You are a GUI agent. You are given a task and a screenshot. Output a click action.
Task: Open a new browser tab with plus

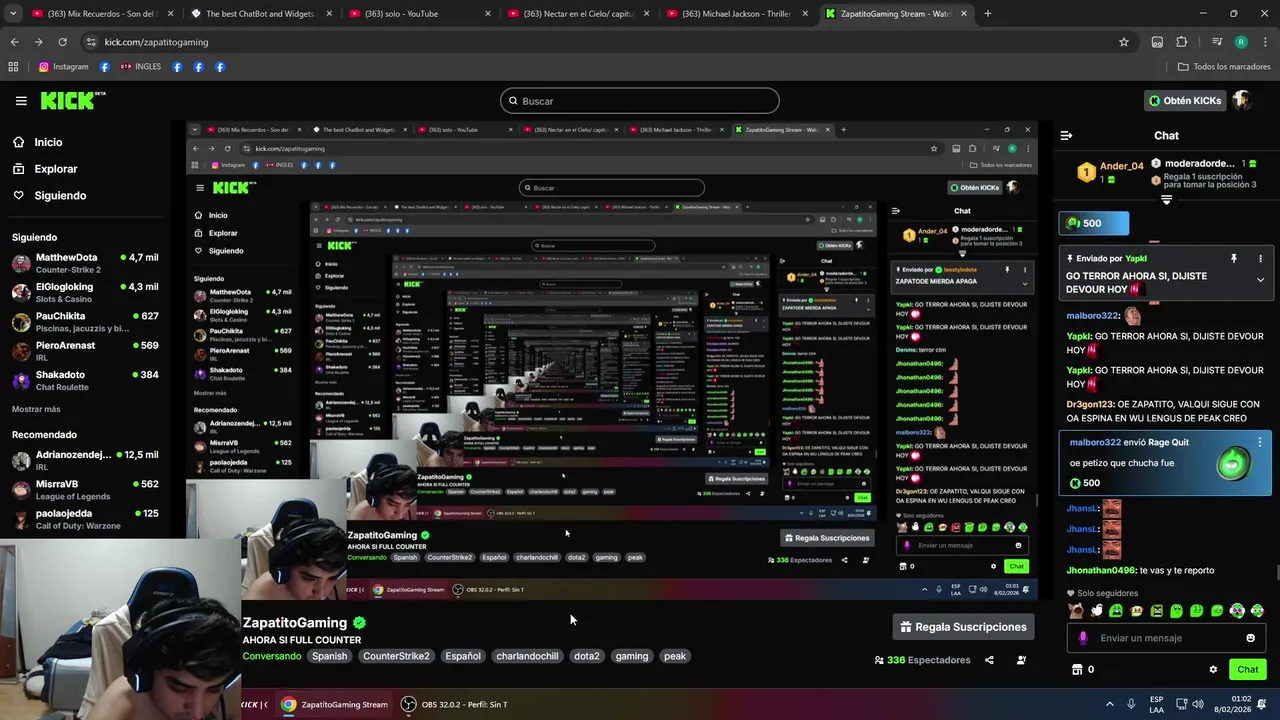coord(987,14)
